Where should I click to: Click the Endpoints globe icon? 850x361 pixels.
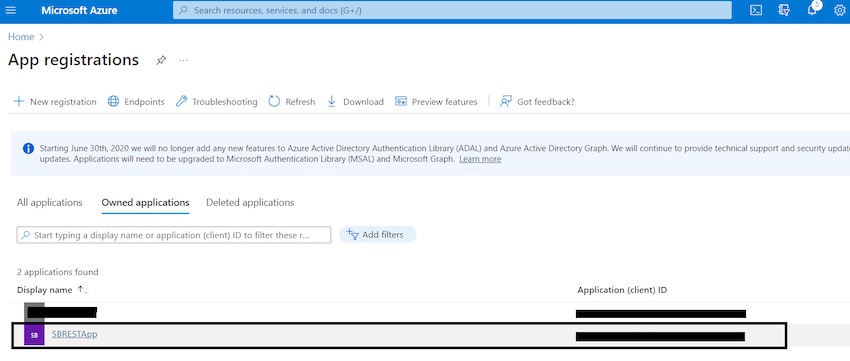[x=113, y=101]
